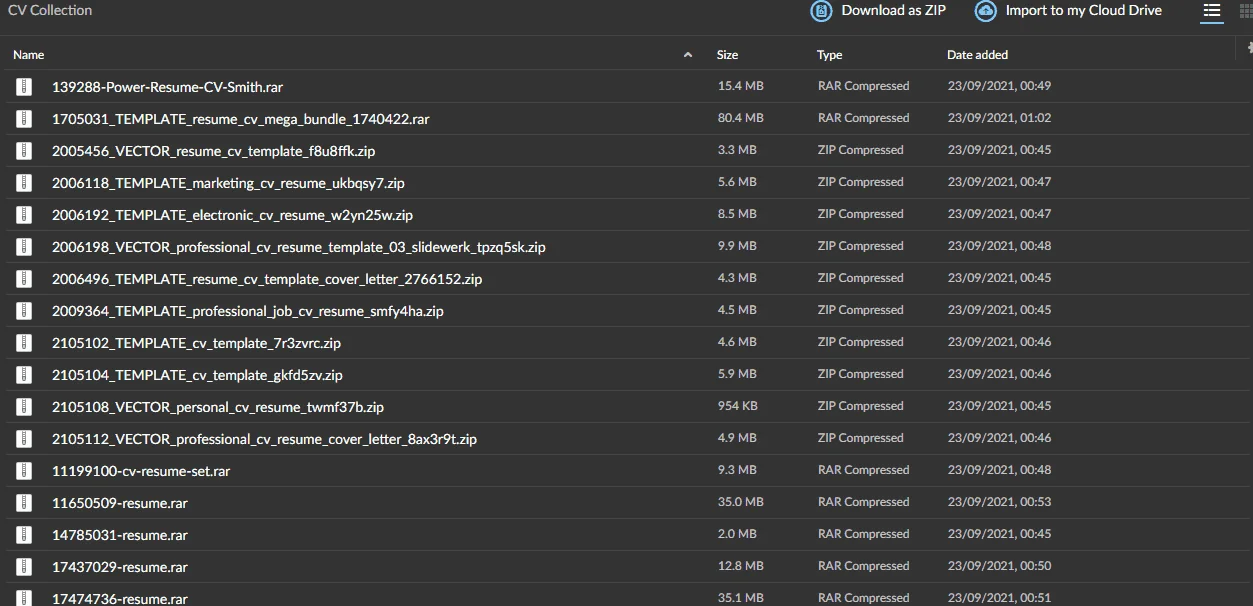The height and width of the screenshot is (606, 1253).
Task: Click the archive icon for 11650509-resume.rar
Action: pyautogui.click(x=24, y=503)
